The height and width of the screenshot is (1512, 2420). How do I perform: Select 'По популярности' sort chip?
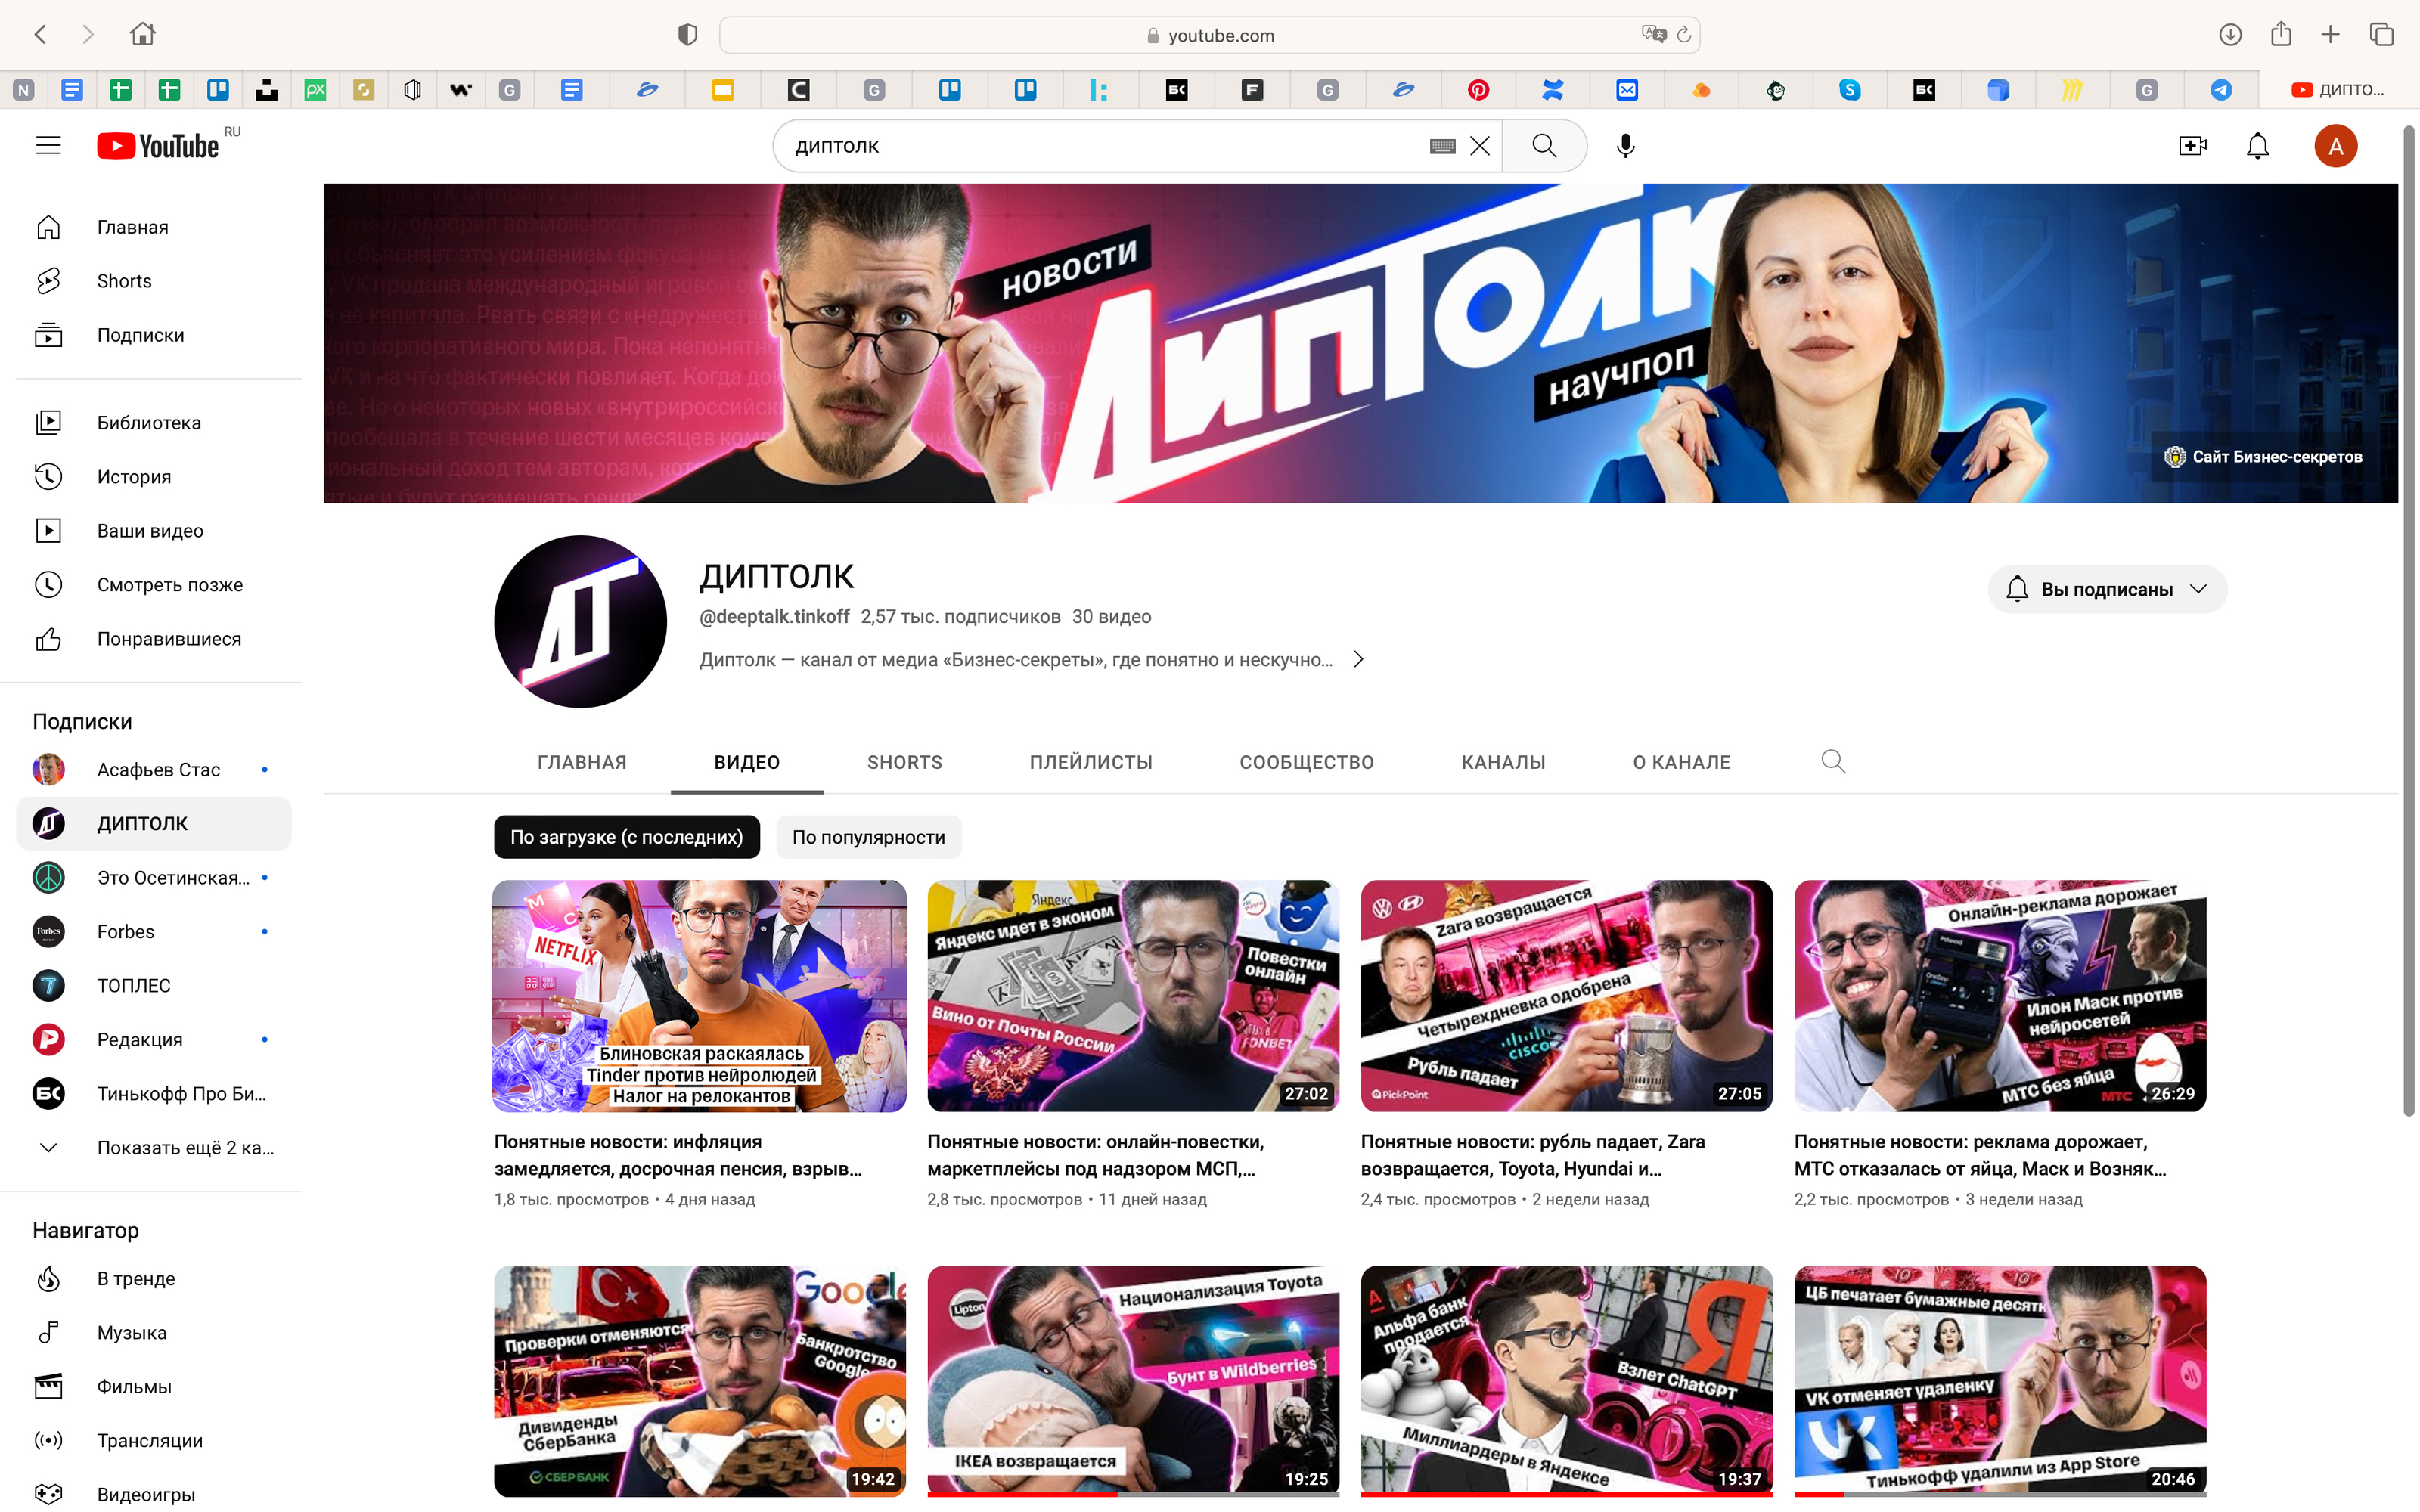pyautogui.click(x=868, y=837)
